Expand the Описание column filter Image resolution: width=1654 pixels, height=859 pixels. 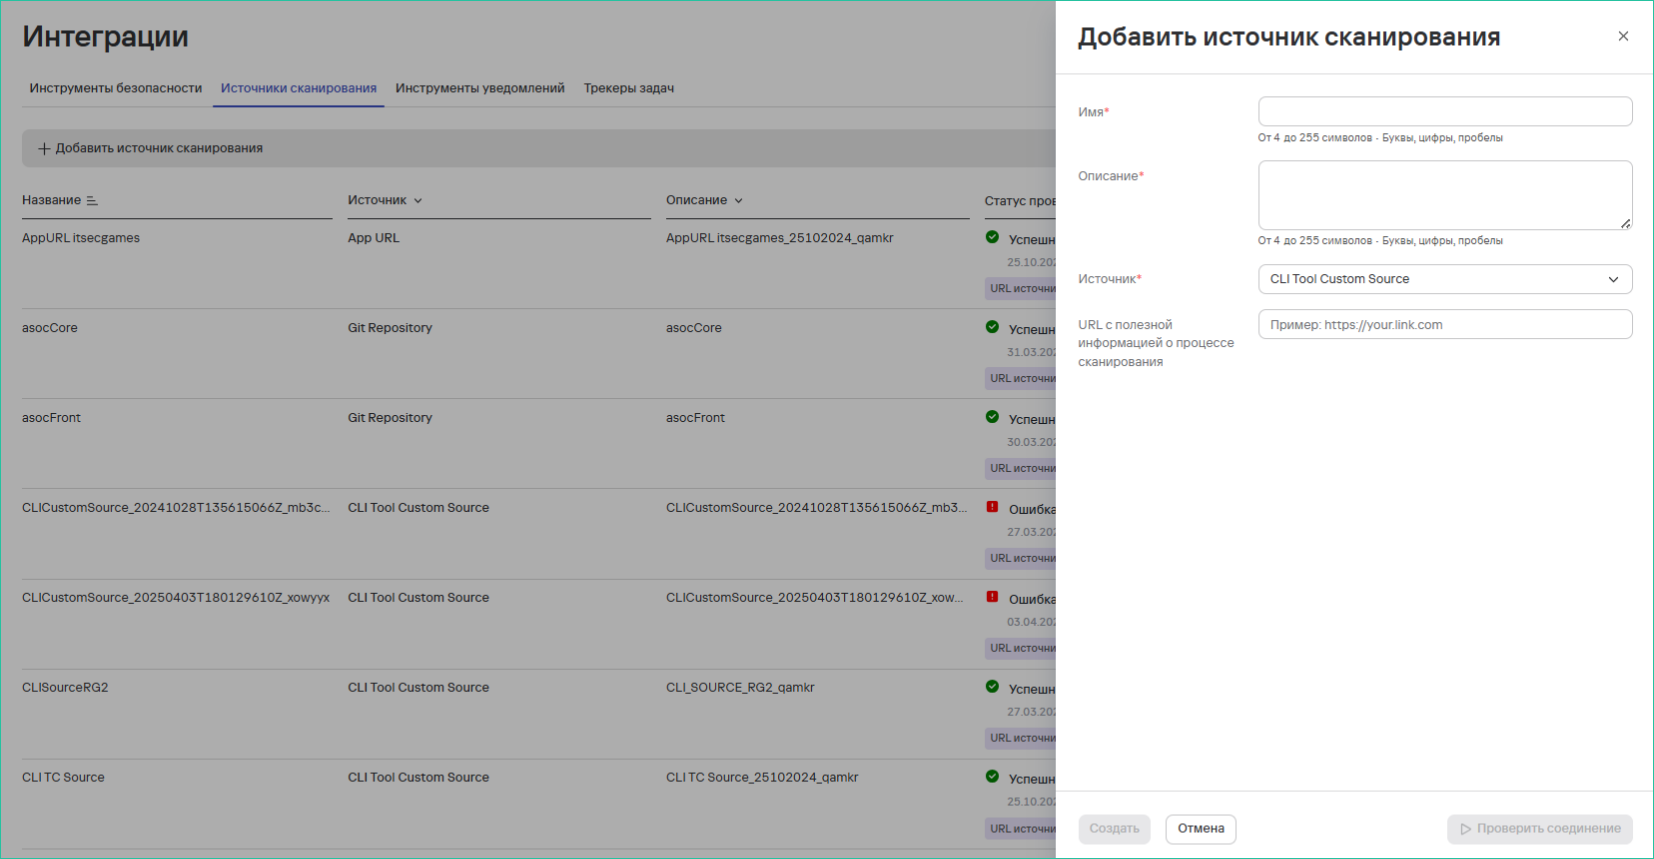739,201
